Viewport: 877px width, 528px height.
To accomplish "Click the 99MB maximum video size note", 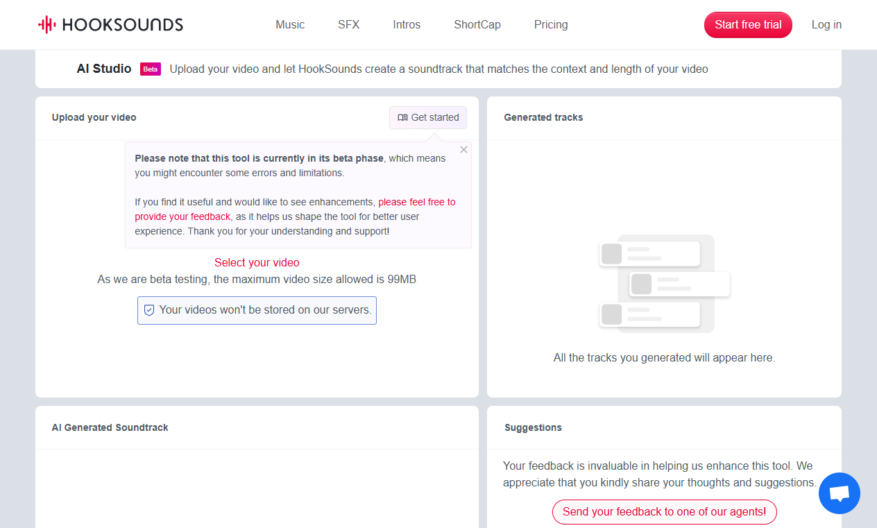I will tap(257, 279).
